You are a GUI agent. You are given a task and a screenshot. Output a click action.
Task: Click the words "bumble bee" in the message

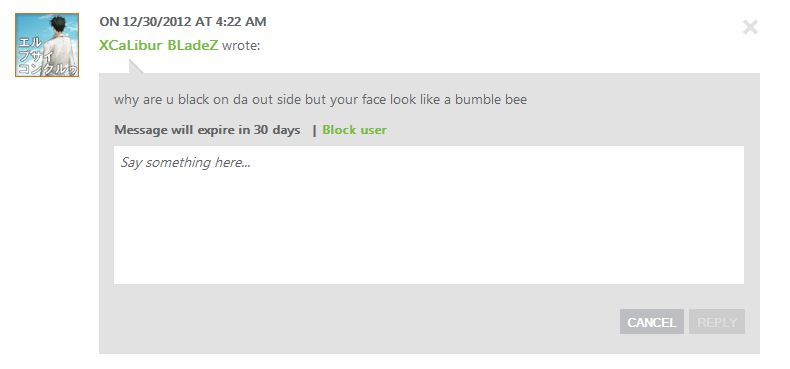click(491, 99)
